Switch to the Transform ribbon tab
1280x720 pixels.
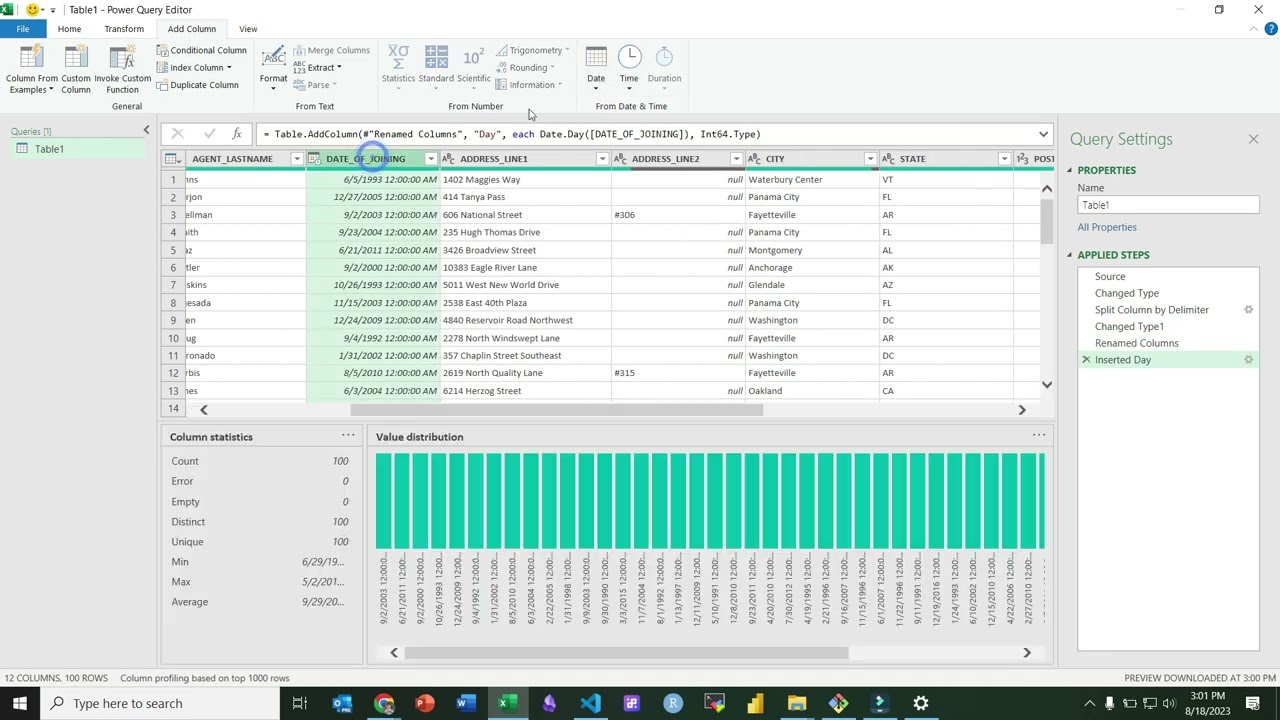(124, 29)
